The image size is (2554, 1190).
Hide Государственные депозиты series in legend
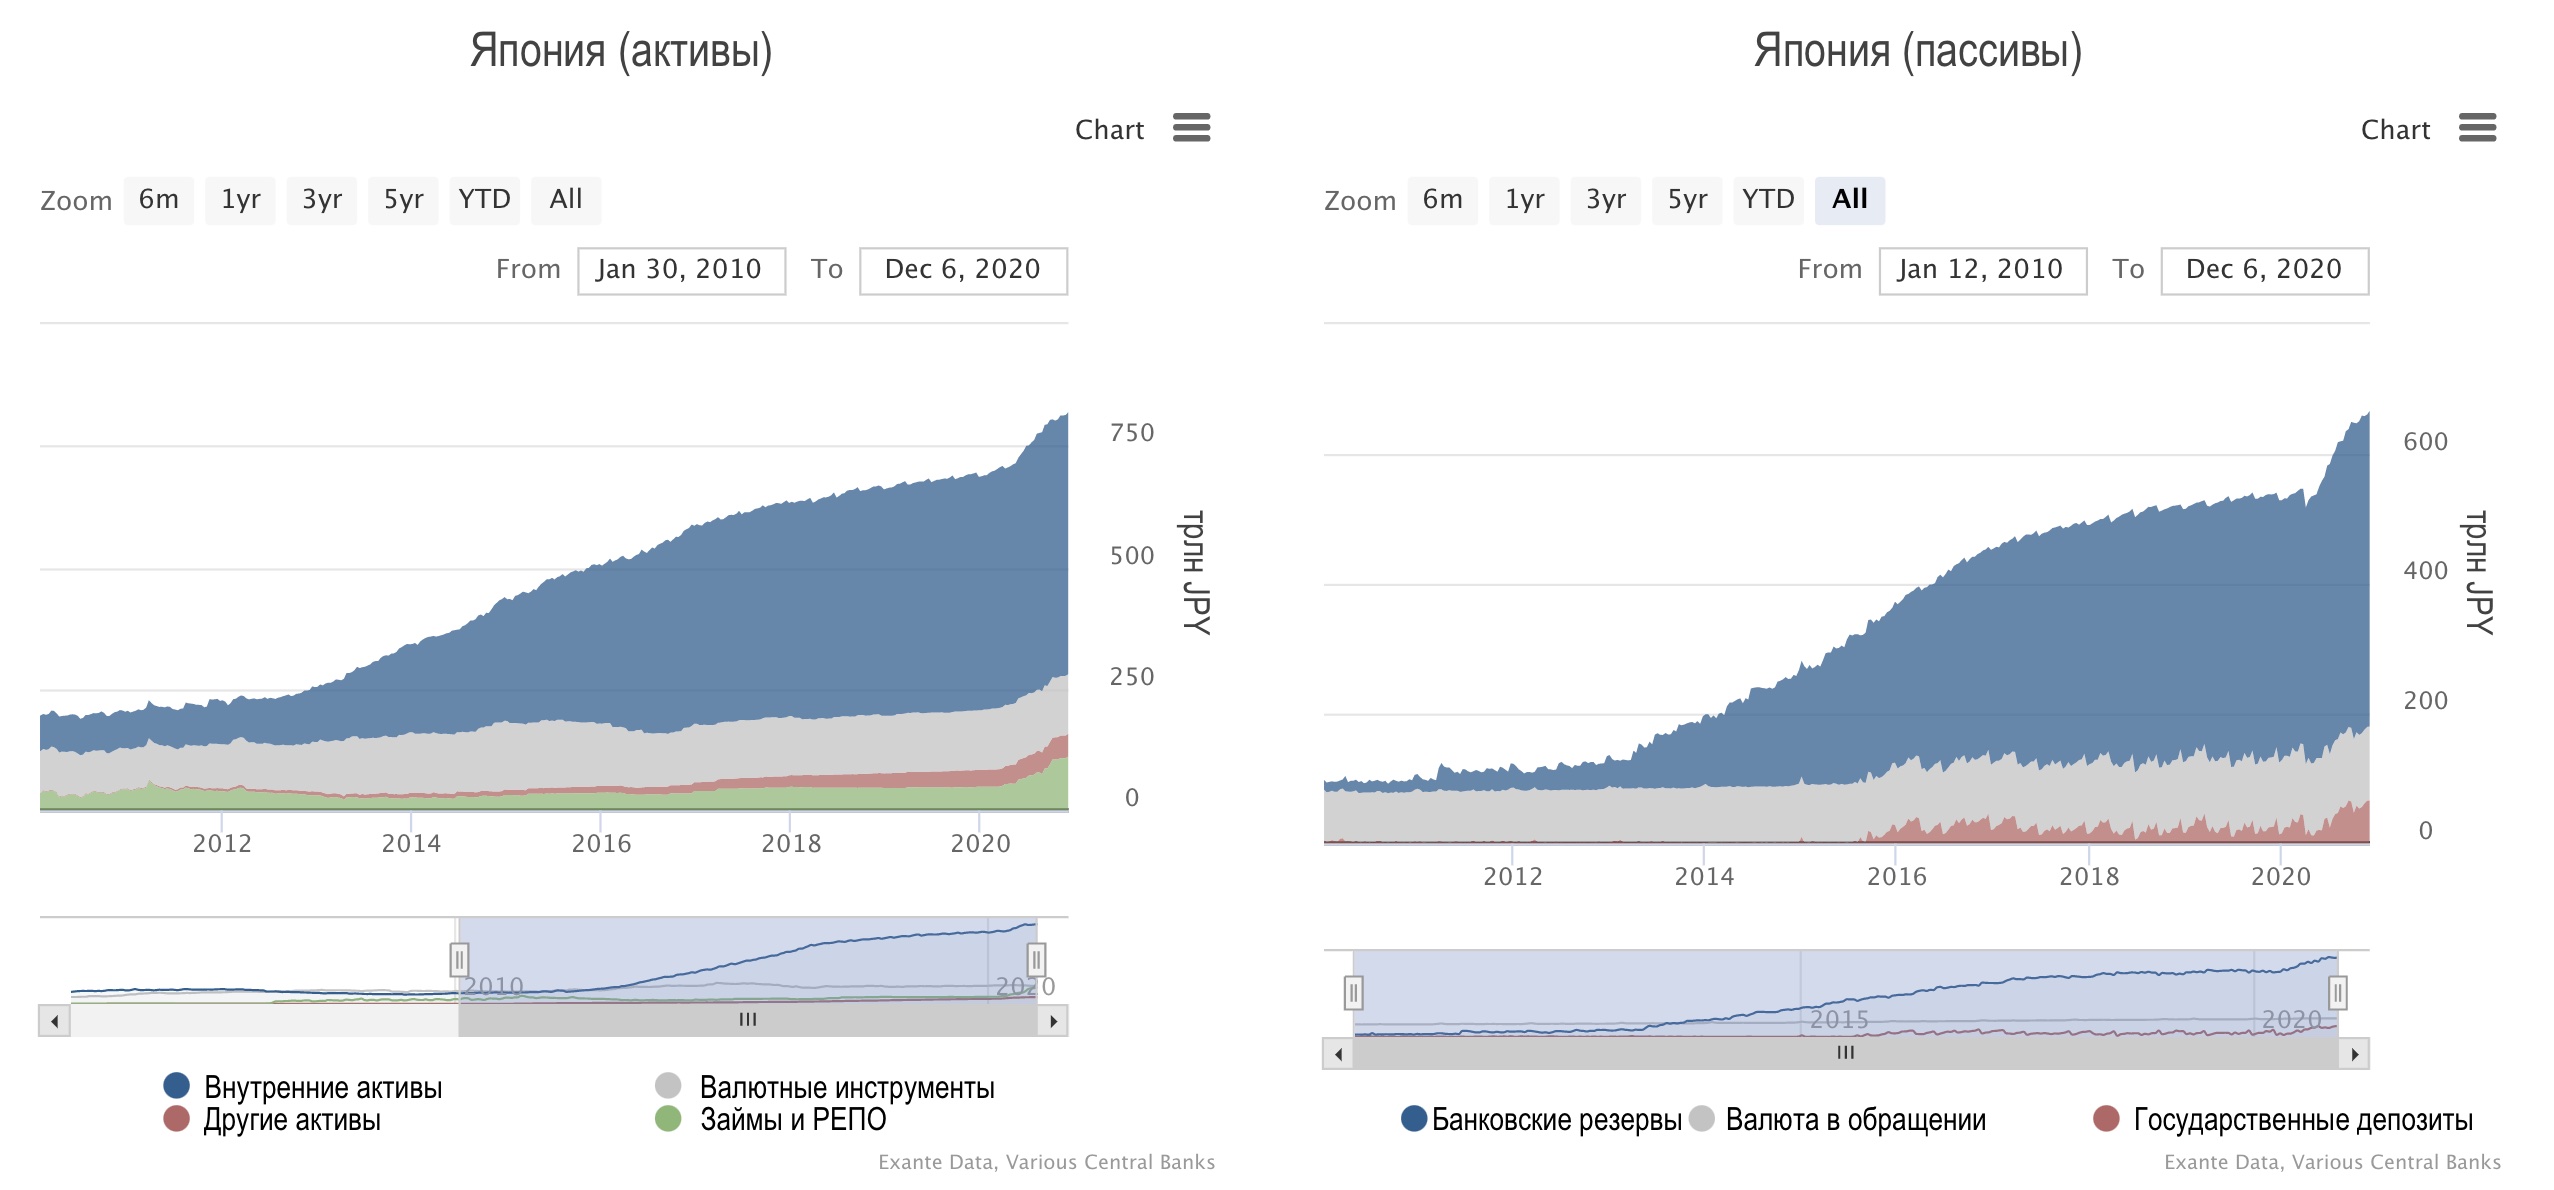[x=2302, y=1119]
